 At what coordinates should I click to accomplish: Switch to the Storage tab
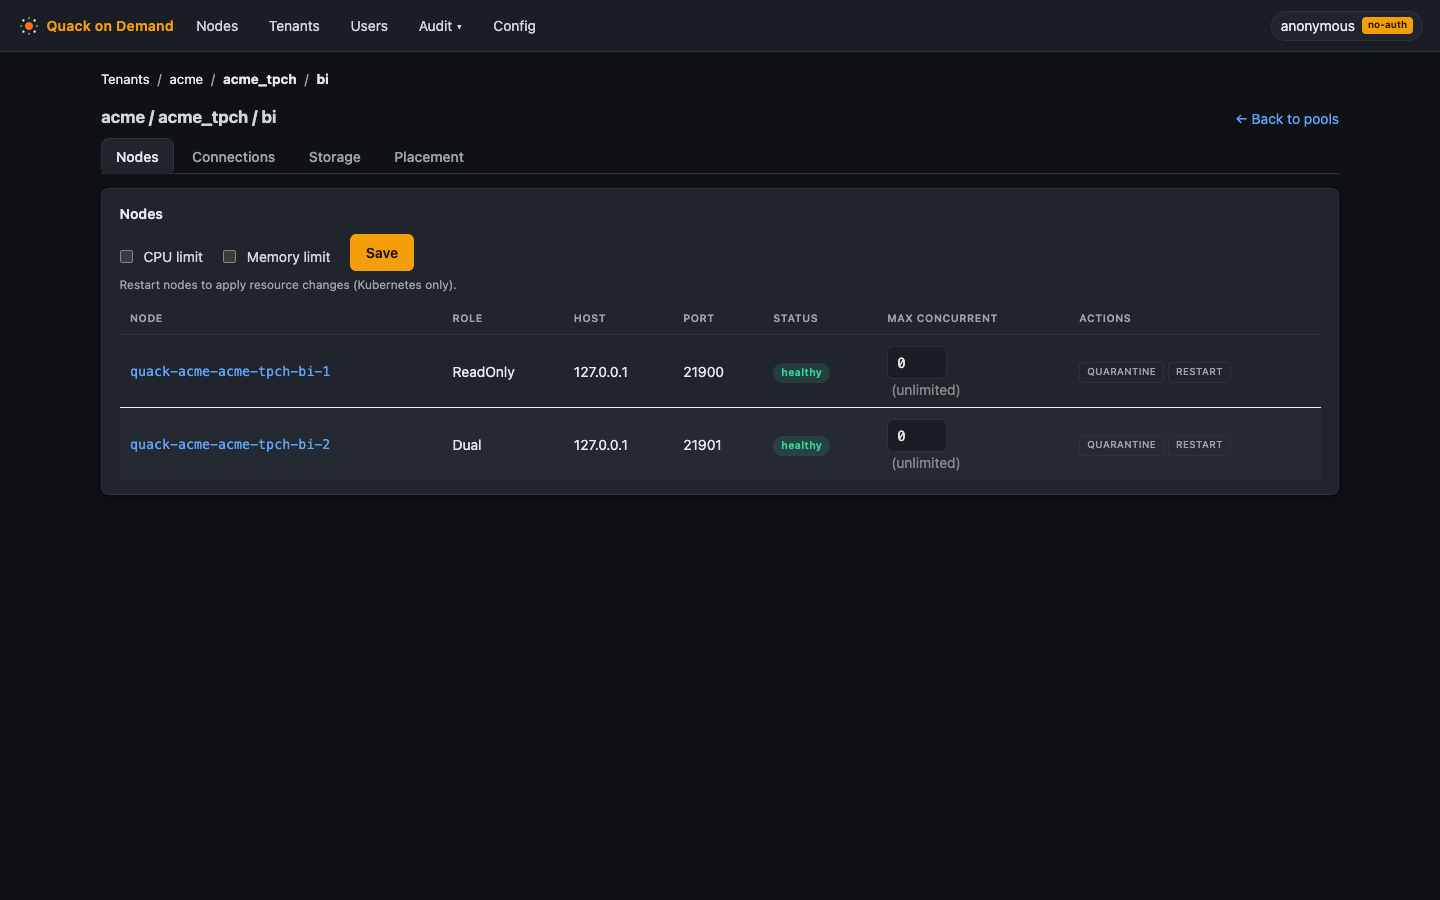click(334, 157)
